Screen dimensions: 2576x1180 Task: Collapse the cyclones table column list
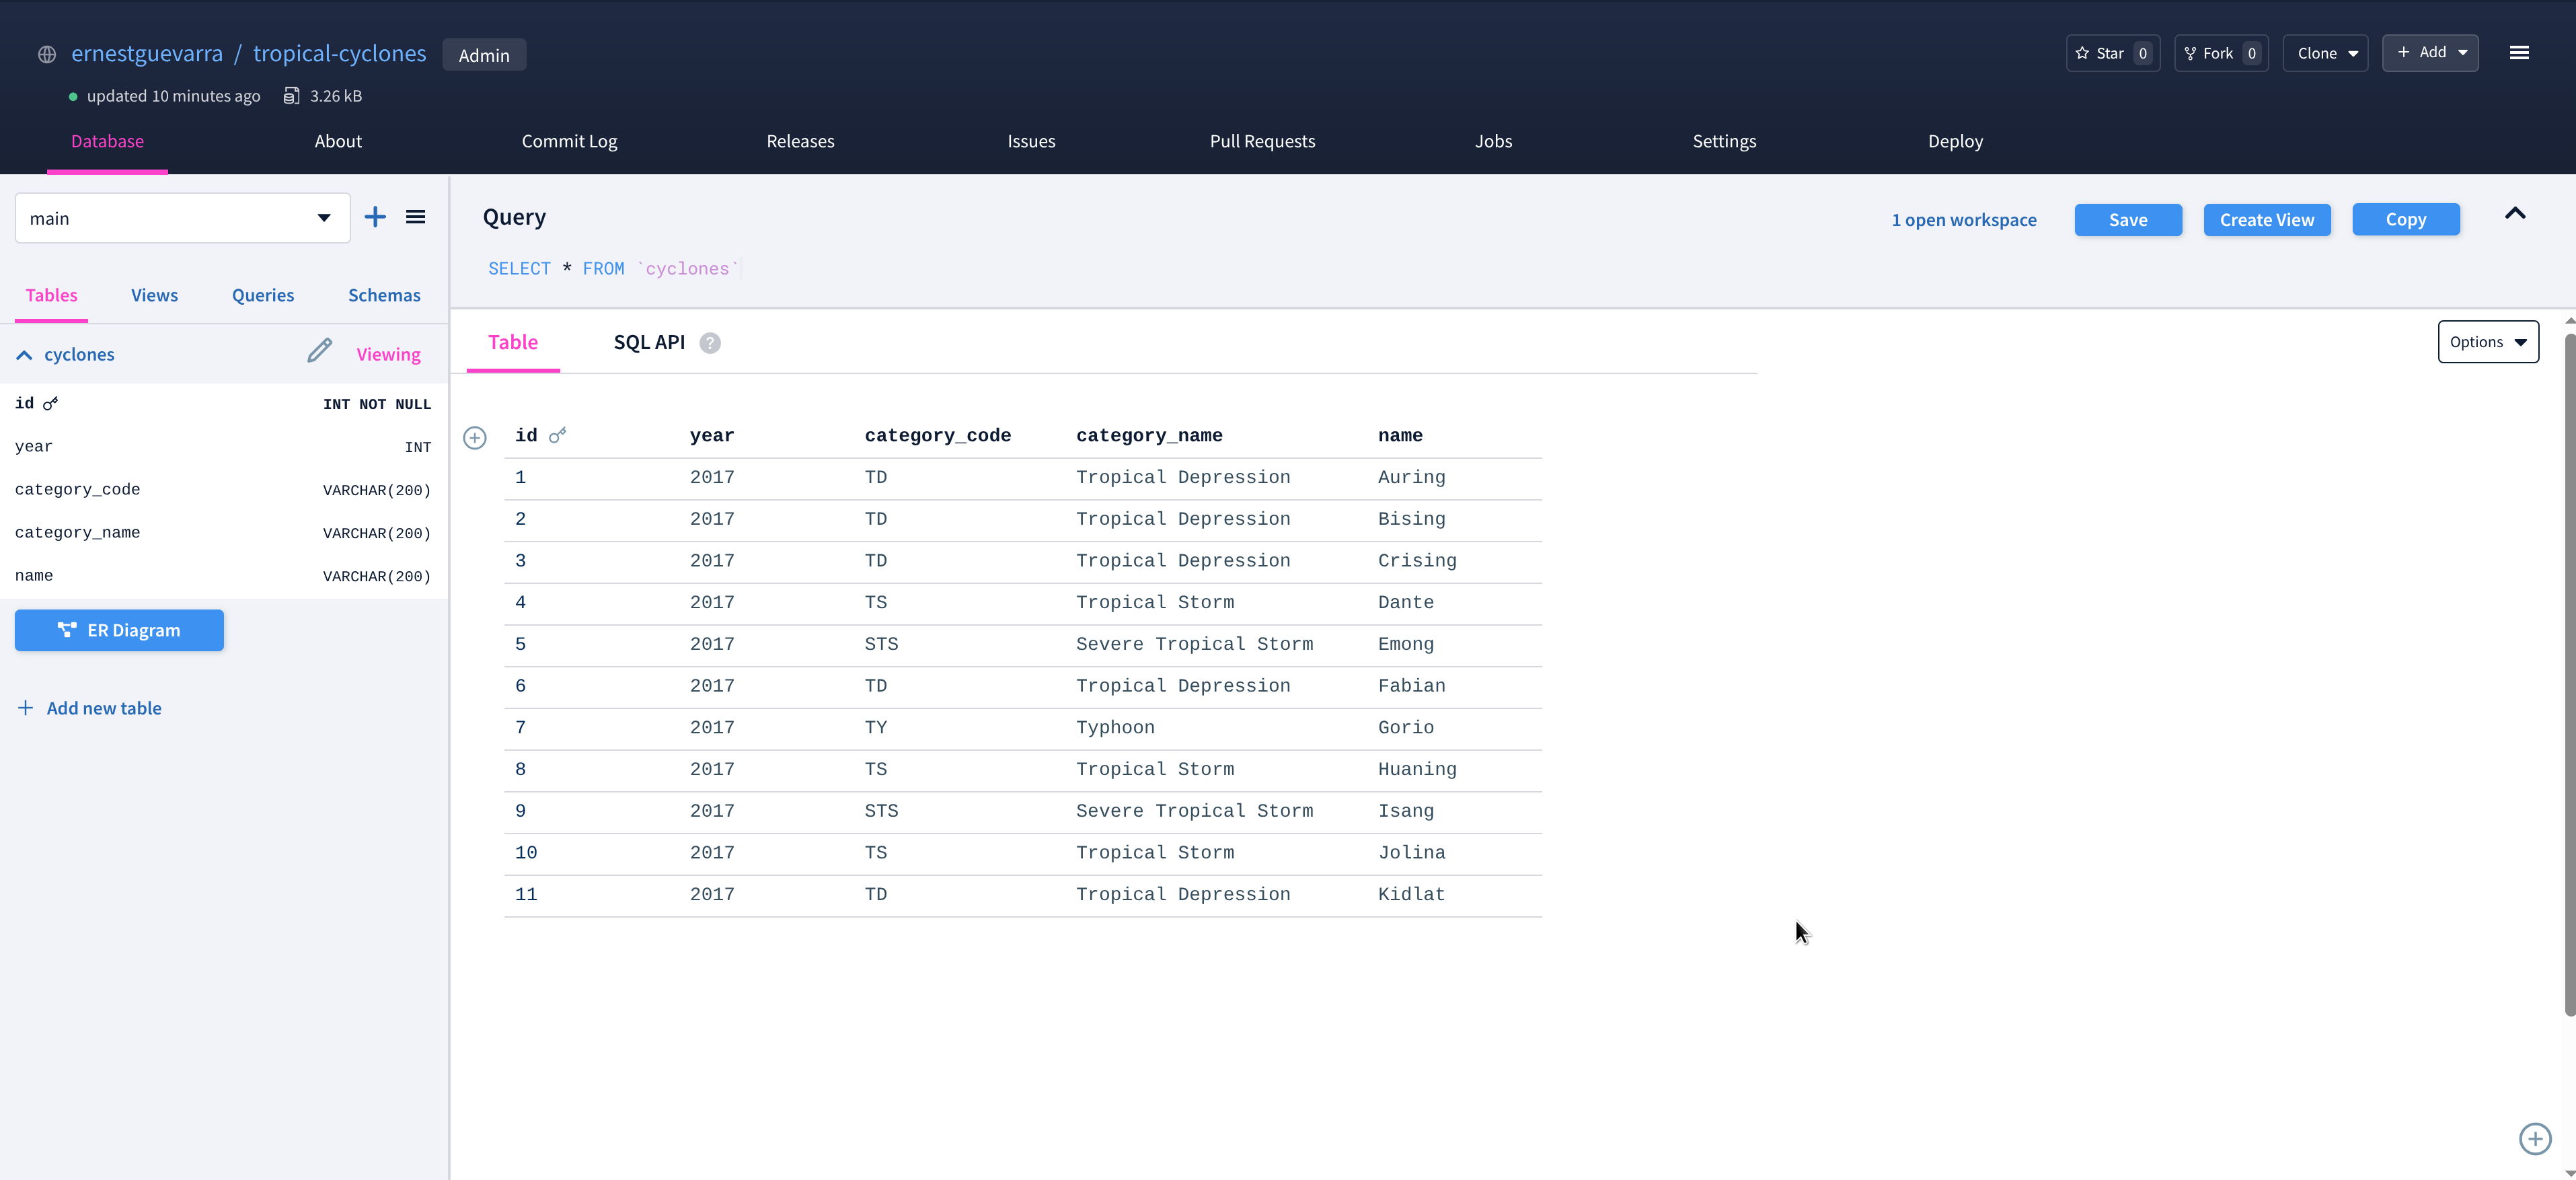25,355
